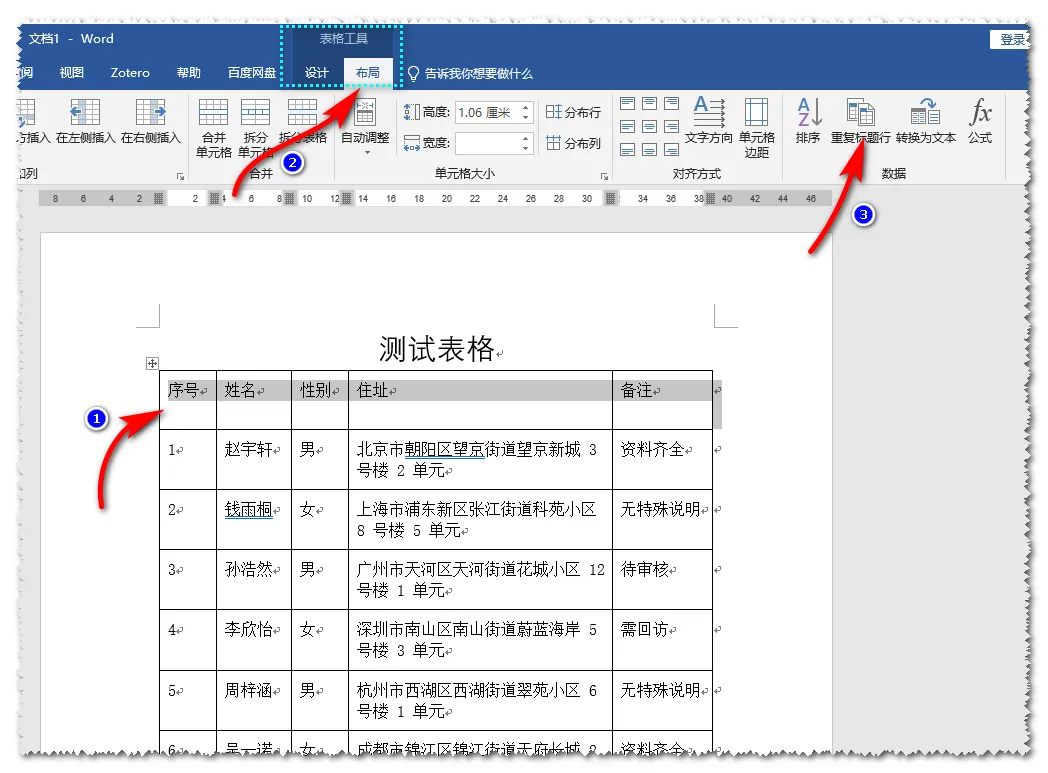The height and width of the screenshot is (773, 1048).
Task: Align cell content bottom right
Action: pos(672,149)
